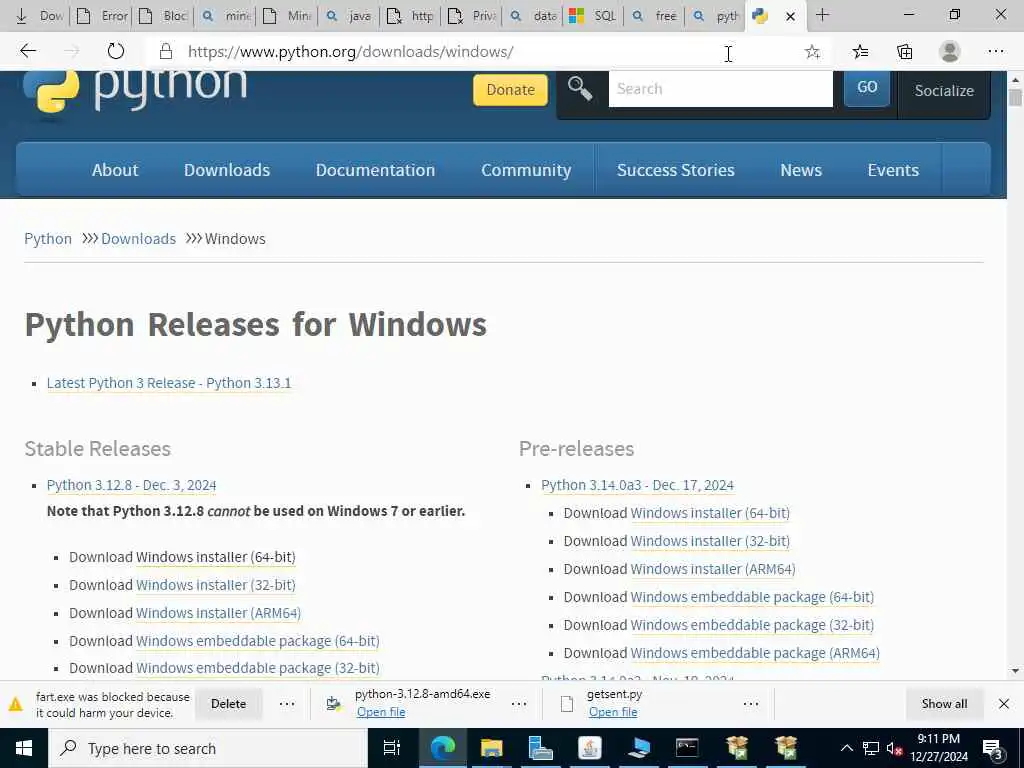Click the Downloads breadcrumb link

coord(138,239)
